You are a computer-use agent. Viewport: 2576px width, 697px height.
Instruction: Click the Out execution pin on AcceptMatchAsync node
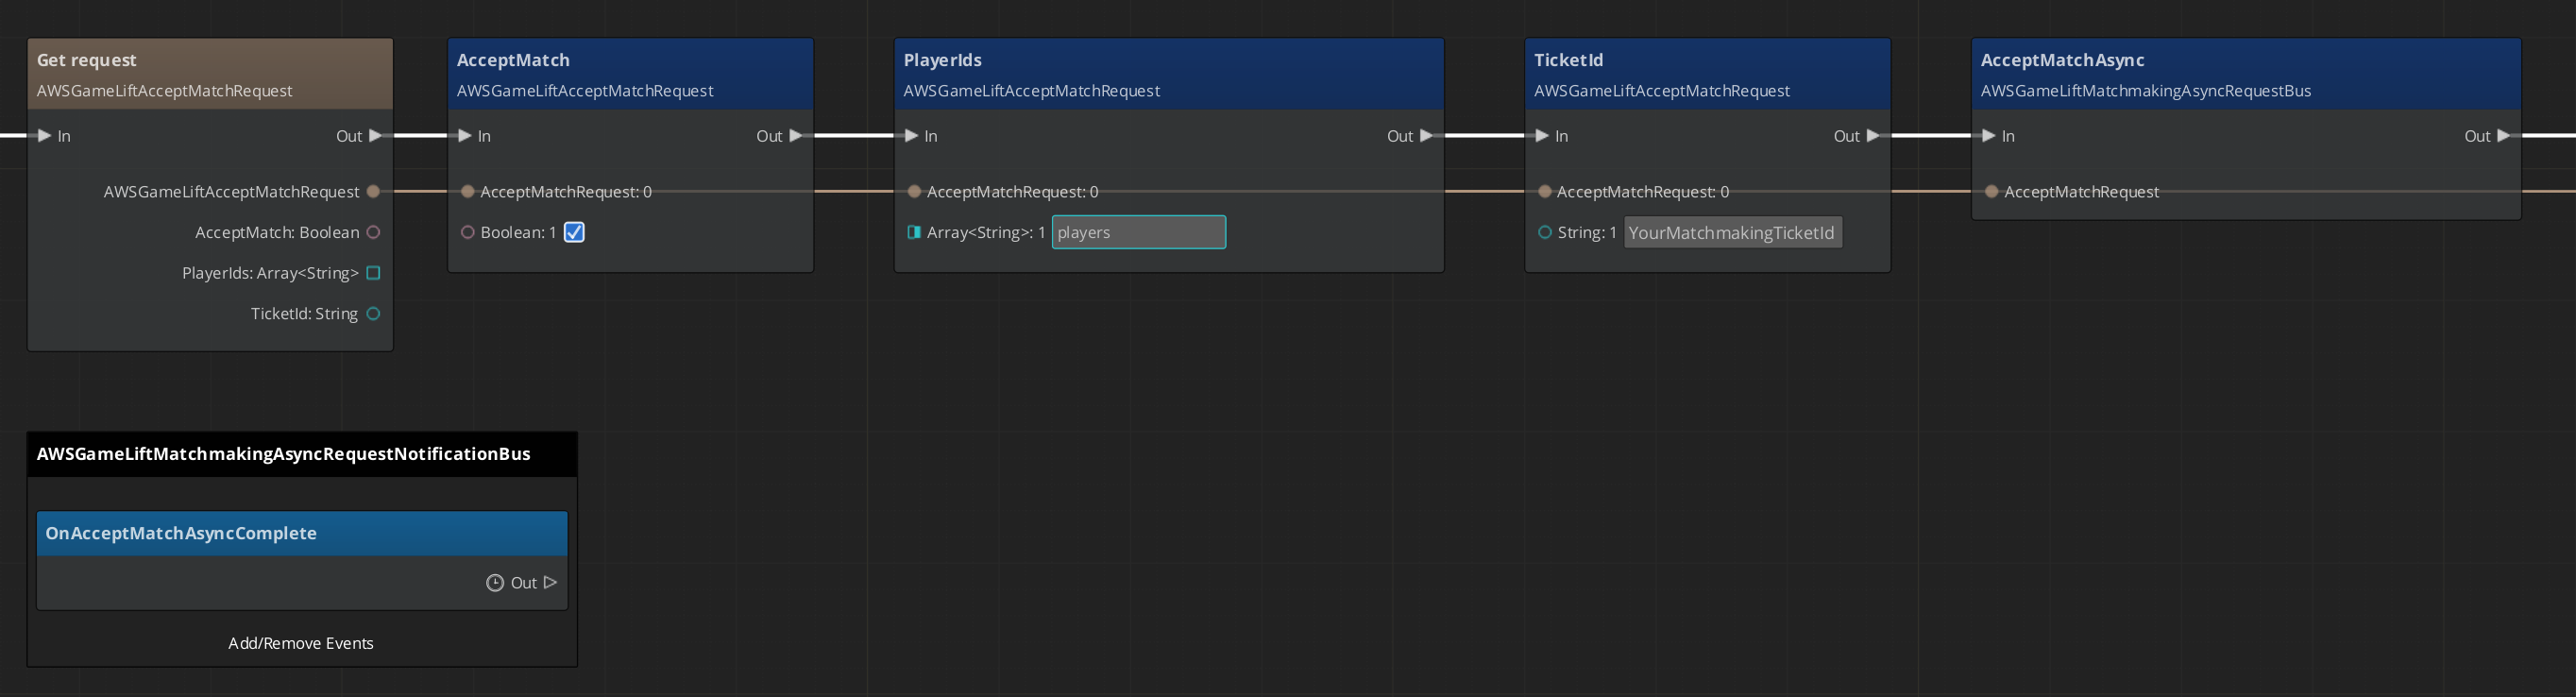pyautogui.click(x=2503, y=136)
